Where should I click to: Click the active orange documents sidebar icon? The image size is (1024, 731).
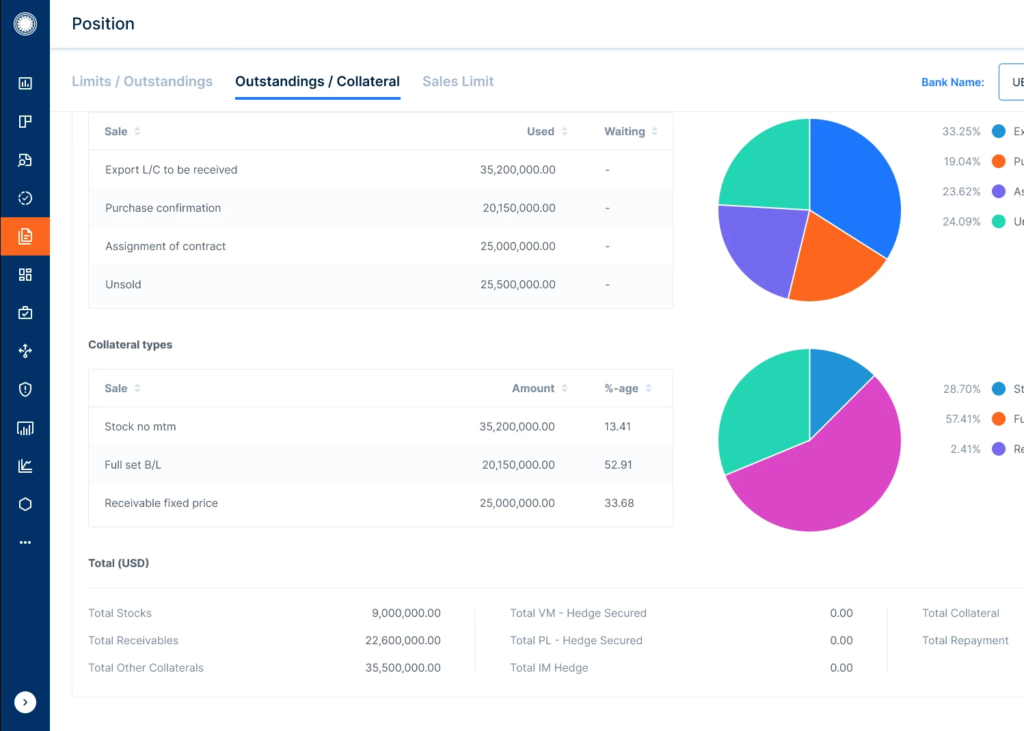pyautogui.click(x=25, y=237)
